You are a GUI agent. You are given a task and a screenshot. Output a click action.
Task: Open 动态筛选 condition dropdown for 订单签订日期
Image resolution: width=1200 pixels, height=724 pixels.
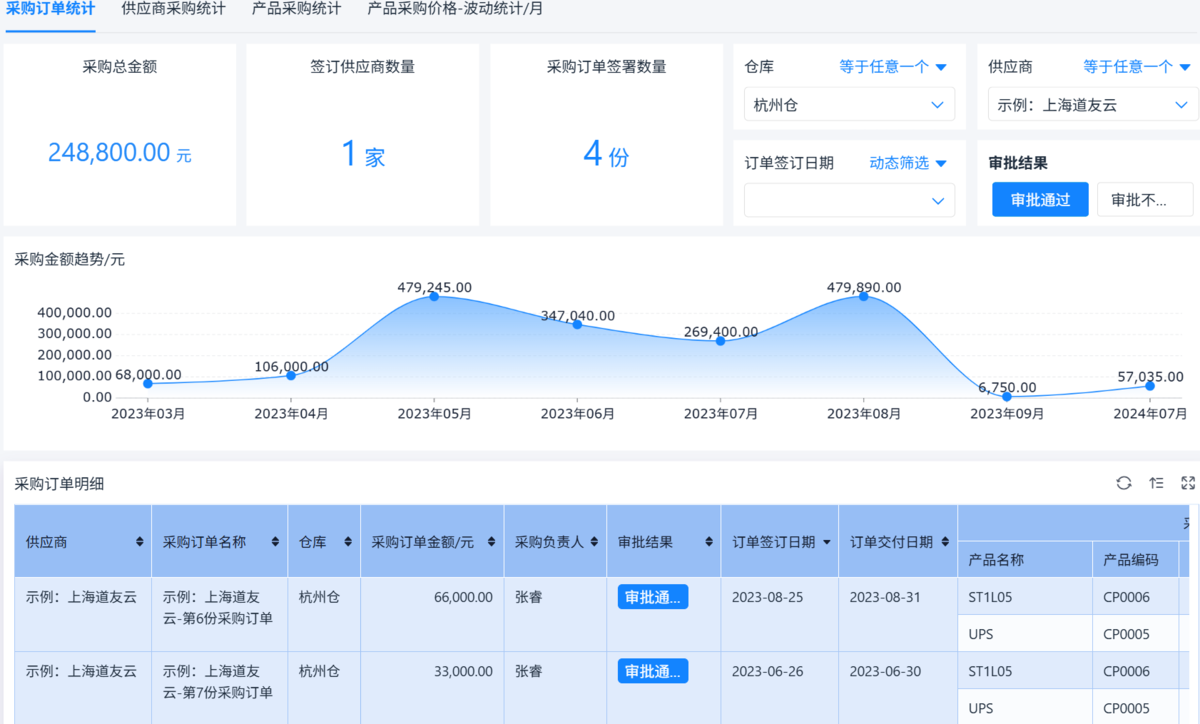(x=907, y=163)
